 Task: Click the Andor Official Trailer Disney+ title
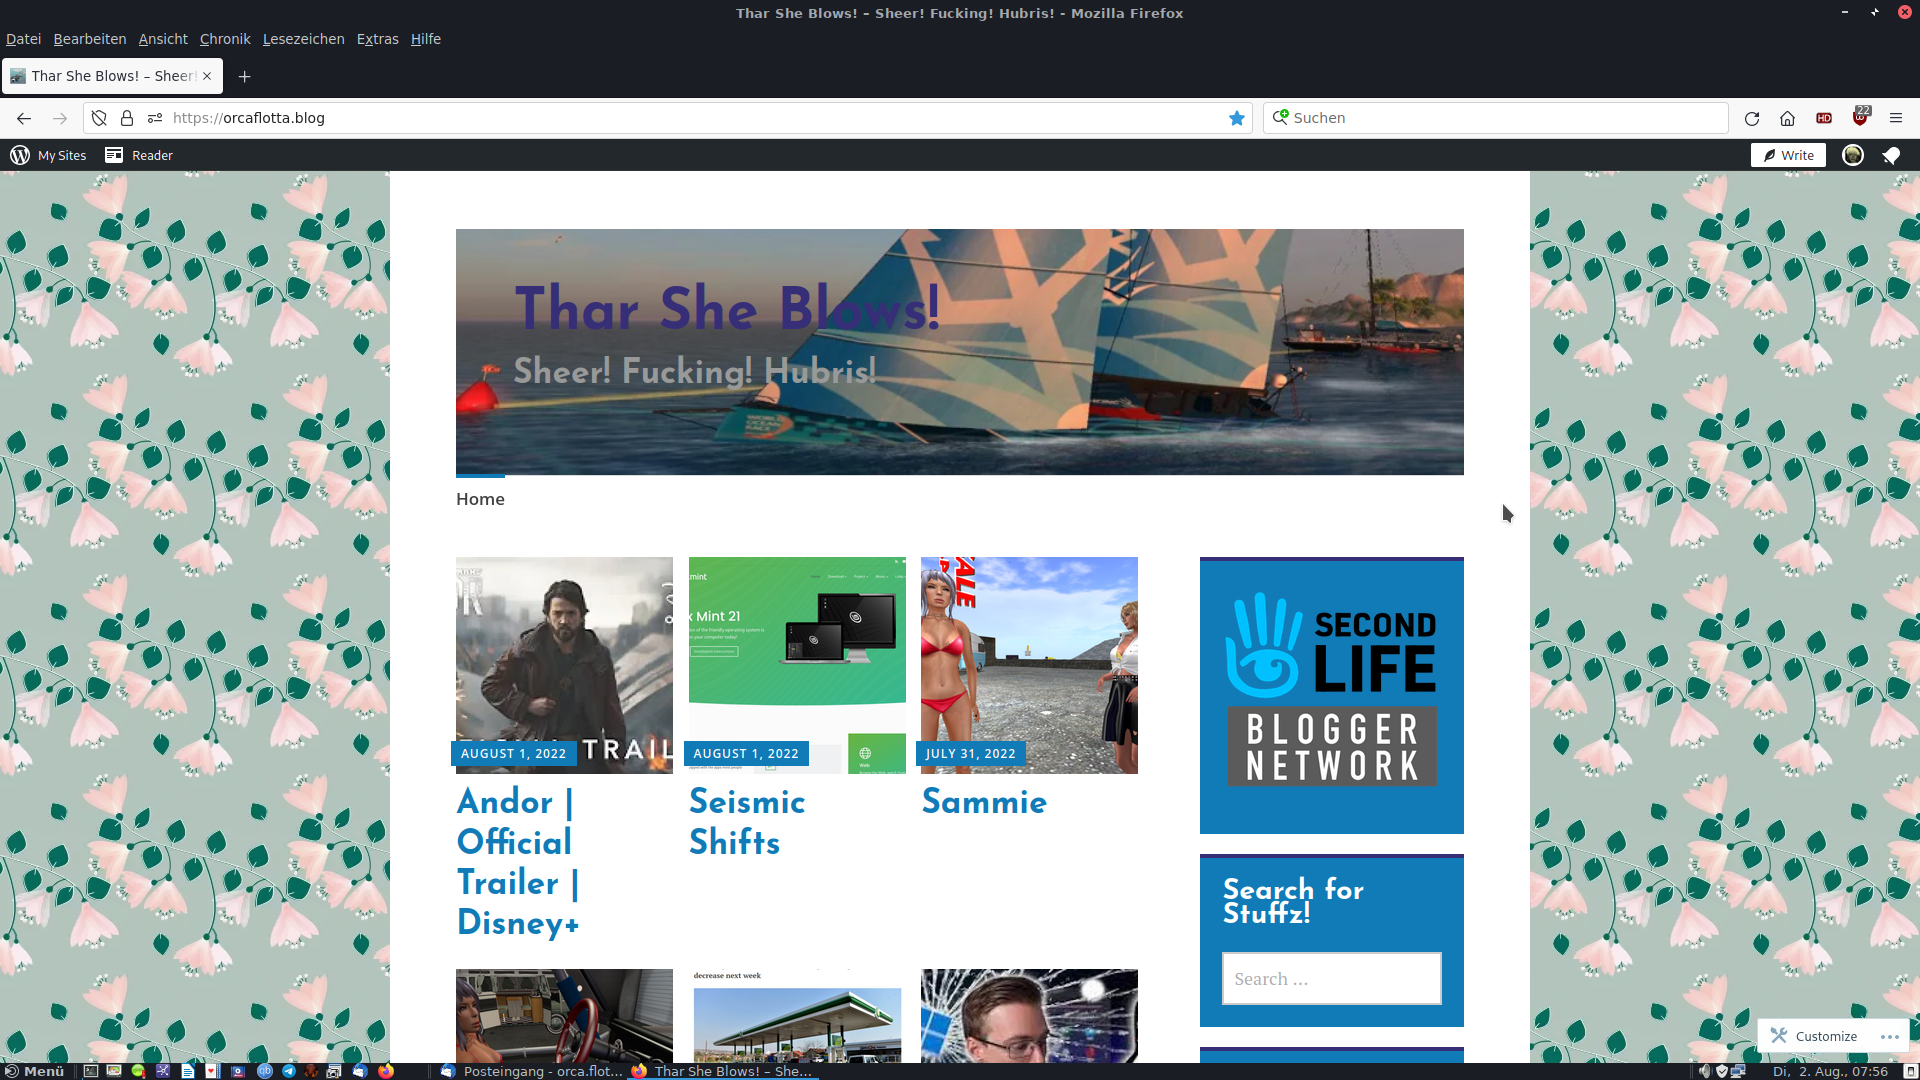pyautogui.click(x=518, y=862)
